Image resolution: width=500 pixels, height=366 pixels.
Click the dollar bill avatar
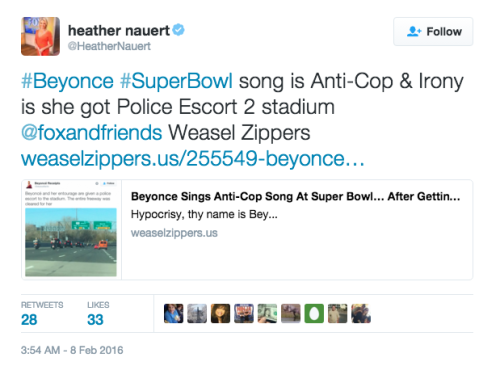coord(267,313)
